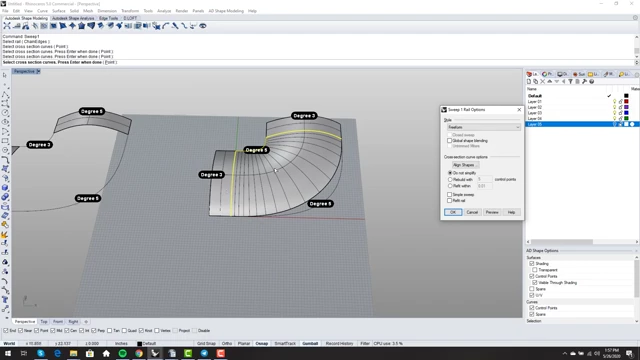Select the Rebuild with radio button

click(450, 180)
